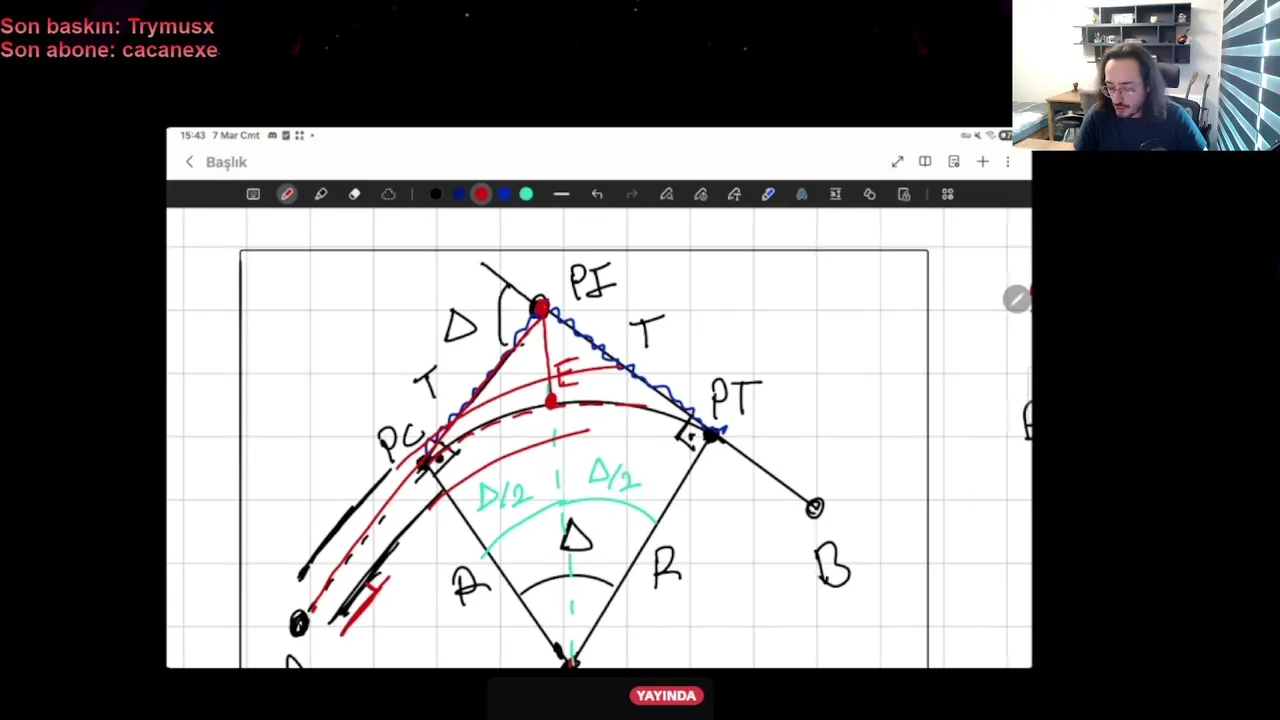Click the YAYINDA live badge

coord(666,696)
